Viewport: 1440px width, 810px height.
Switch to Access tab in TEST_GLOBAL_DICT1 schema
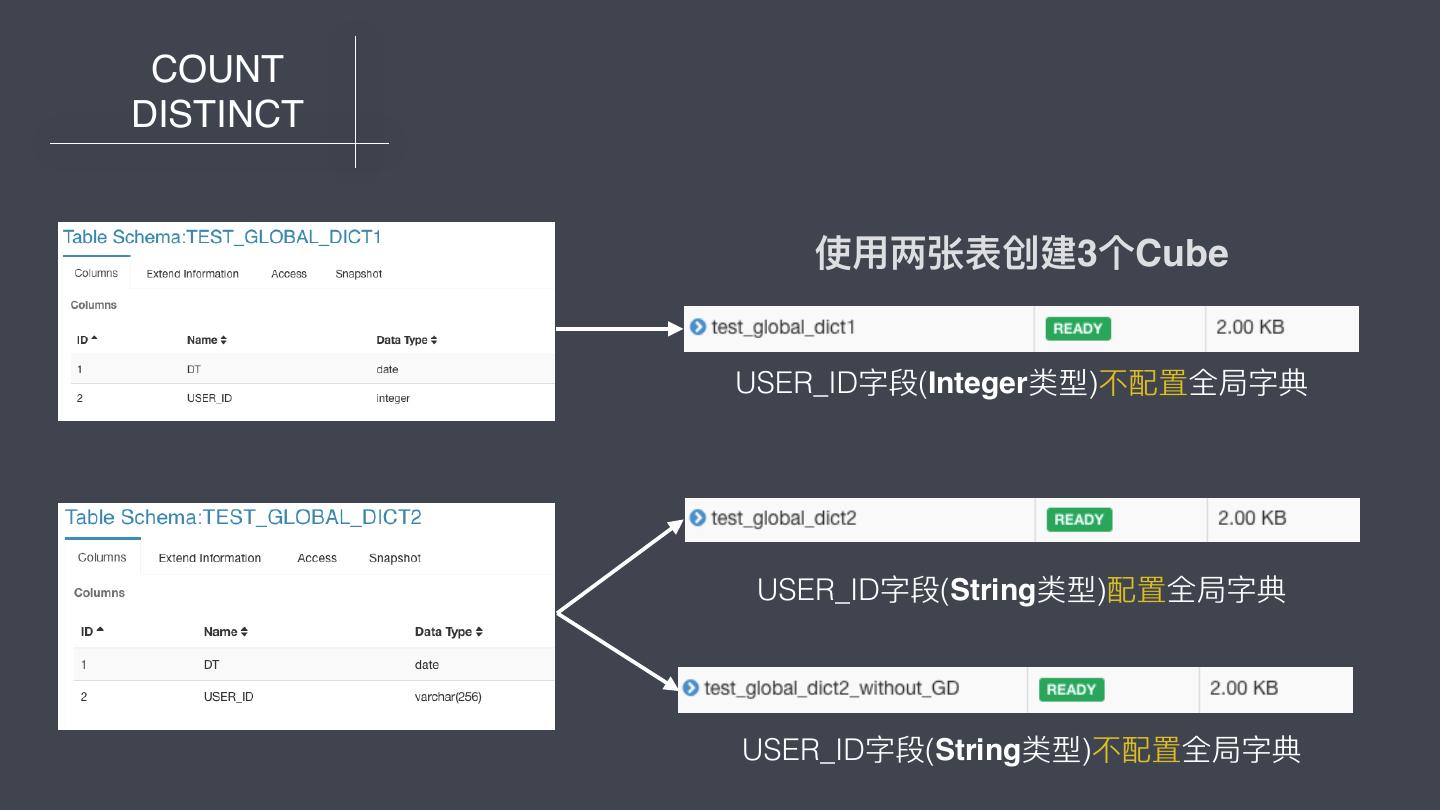(x=289, y=274)
